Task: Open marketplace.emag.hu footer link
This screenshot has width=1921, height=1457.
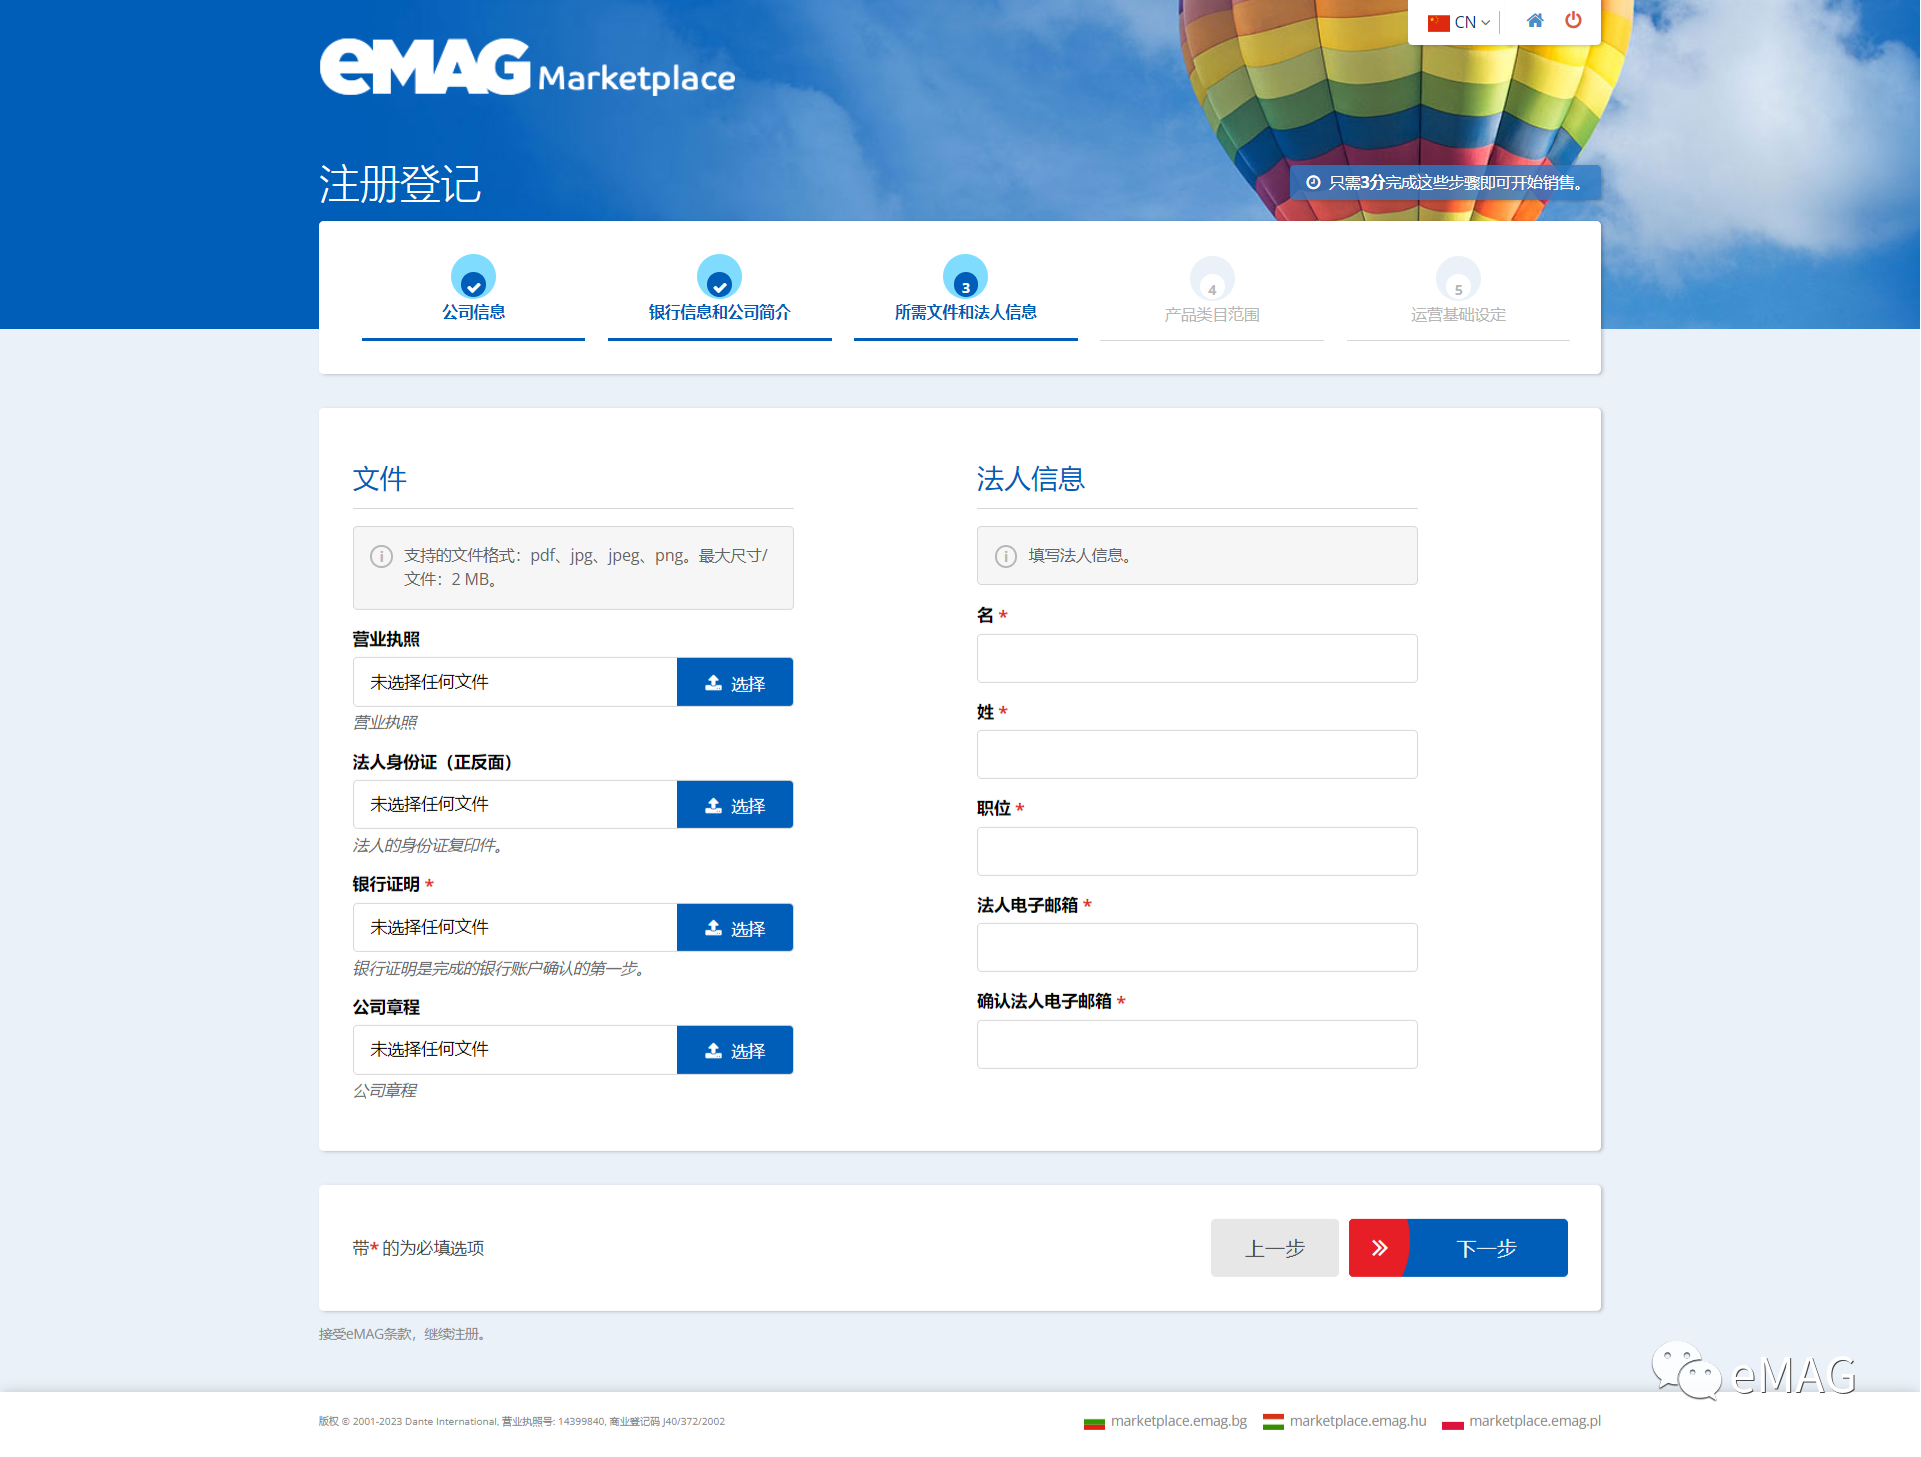Action: [1357, 1421]
